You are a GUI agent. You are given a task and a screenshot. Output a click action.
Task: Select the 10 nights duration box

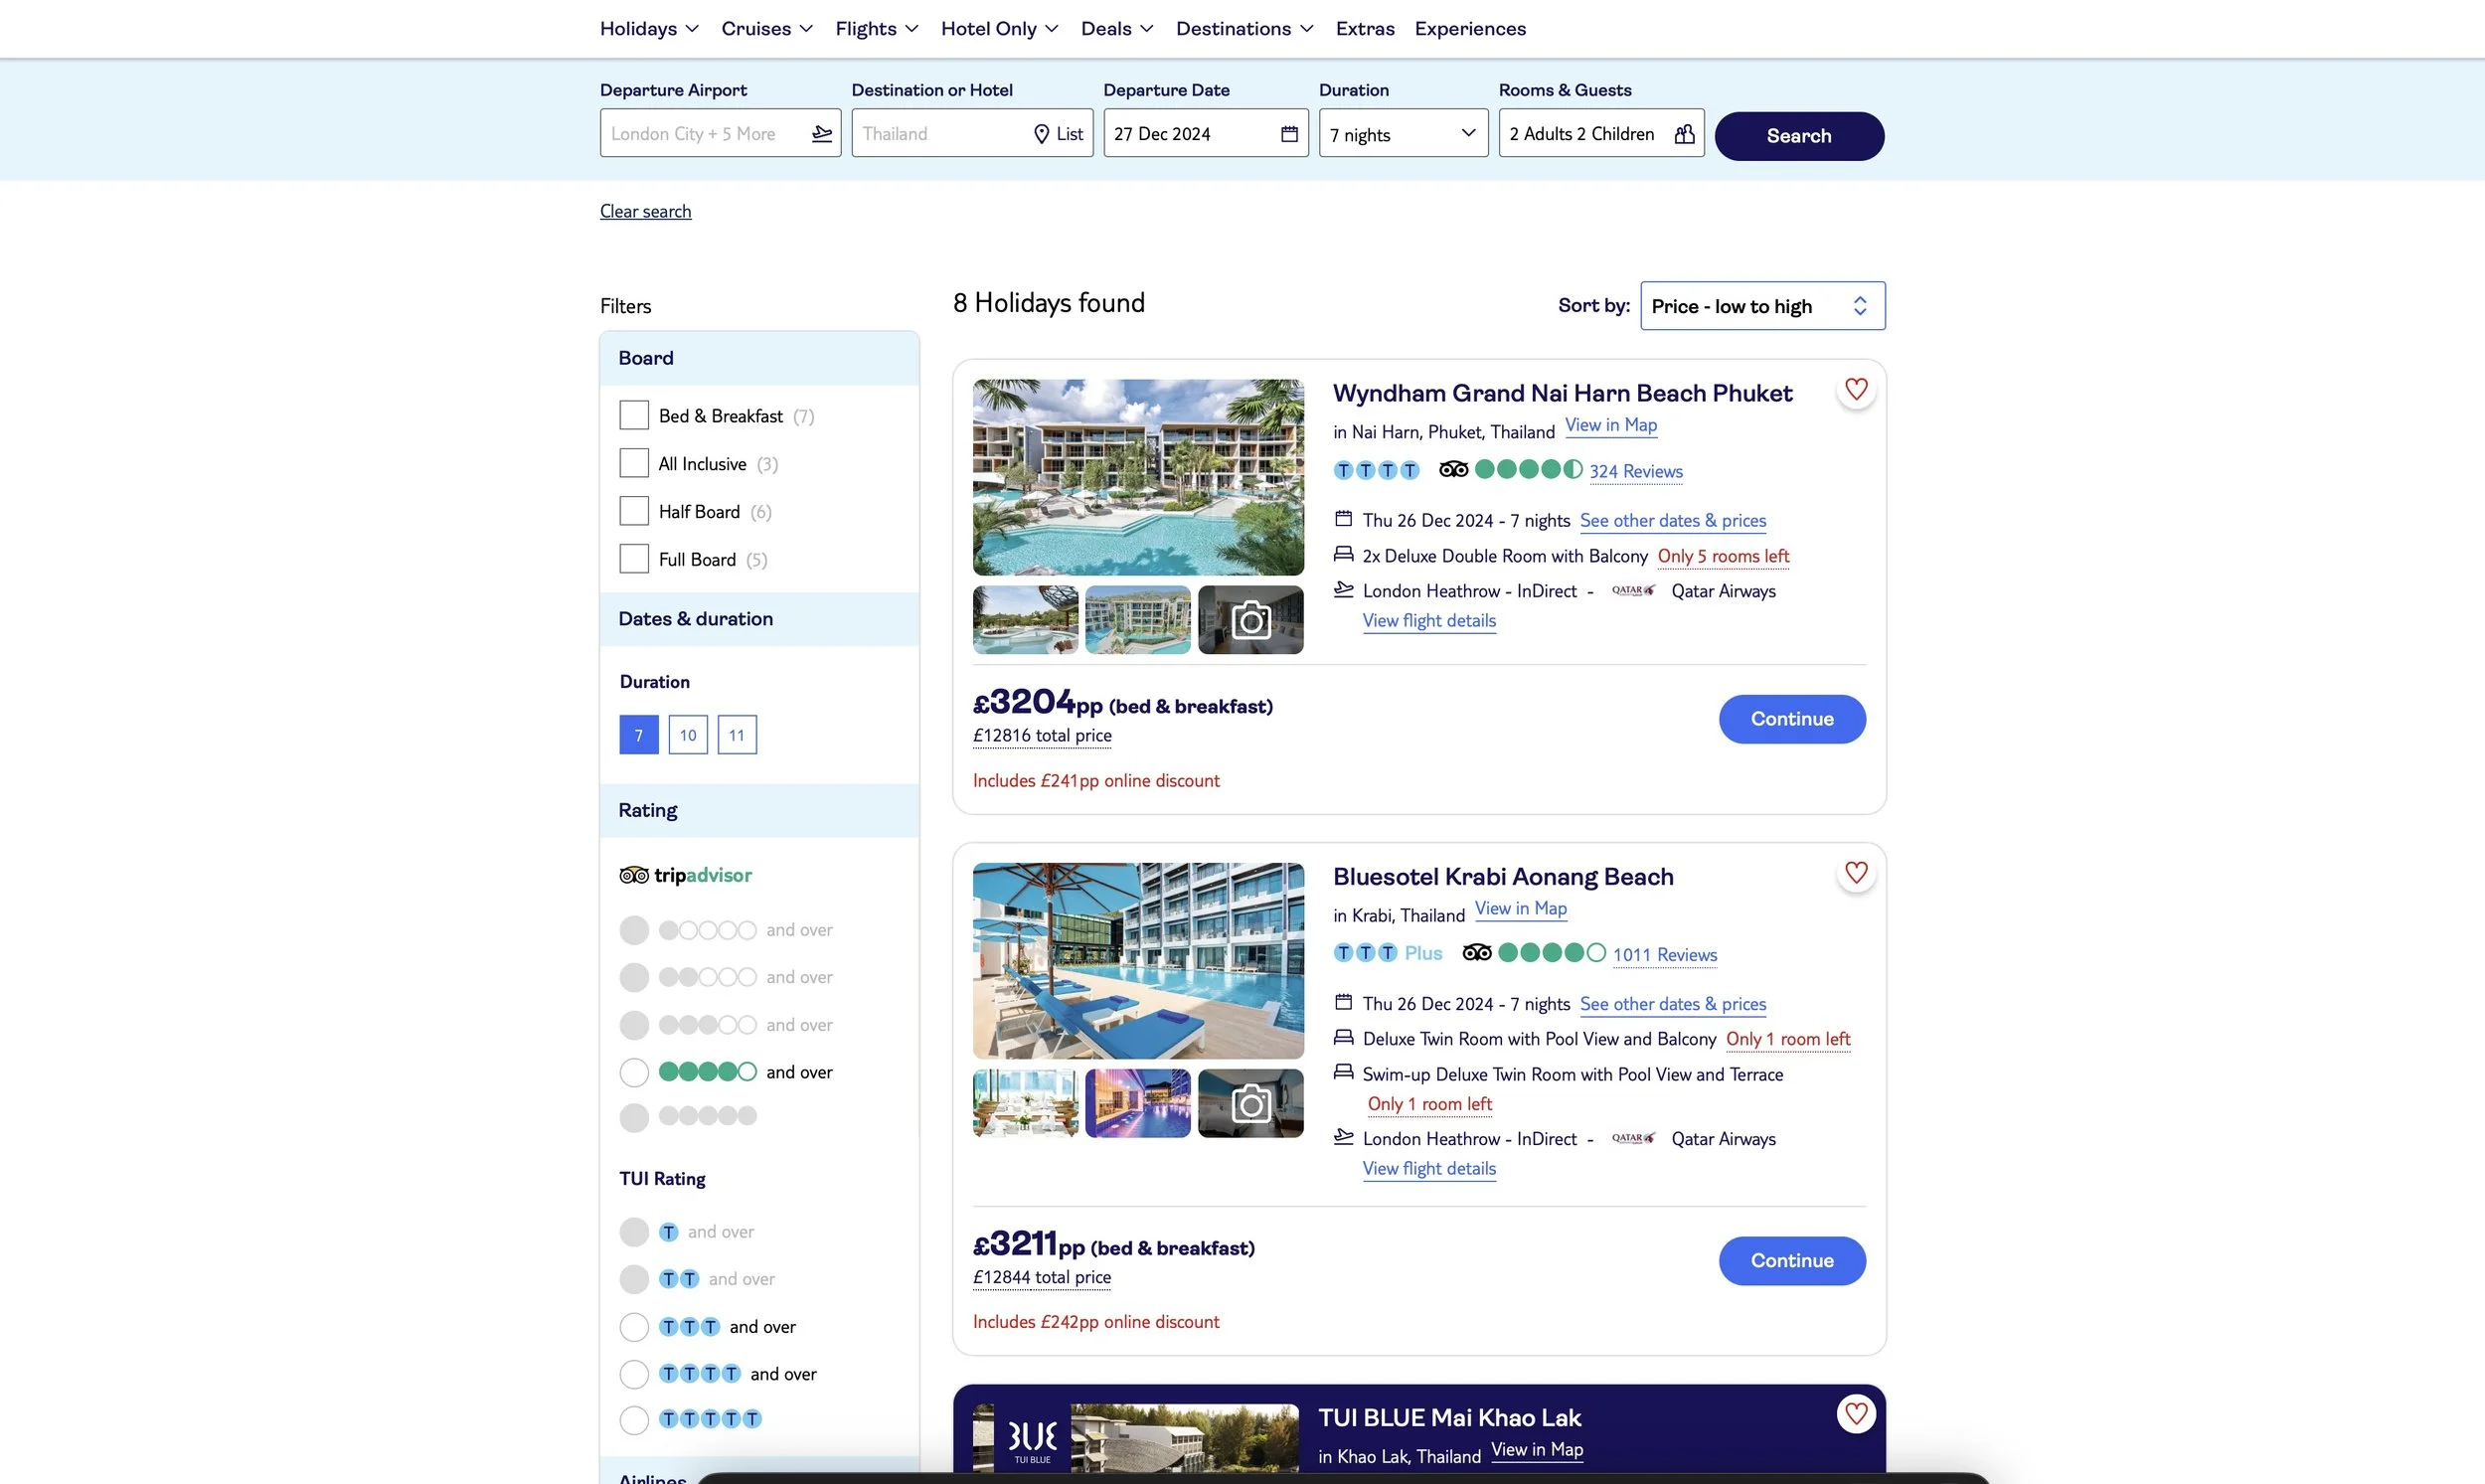pos(688,735)
